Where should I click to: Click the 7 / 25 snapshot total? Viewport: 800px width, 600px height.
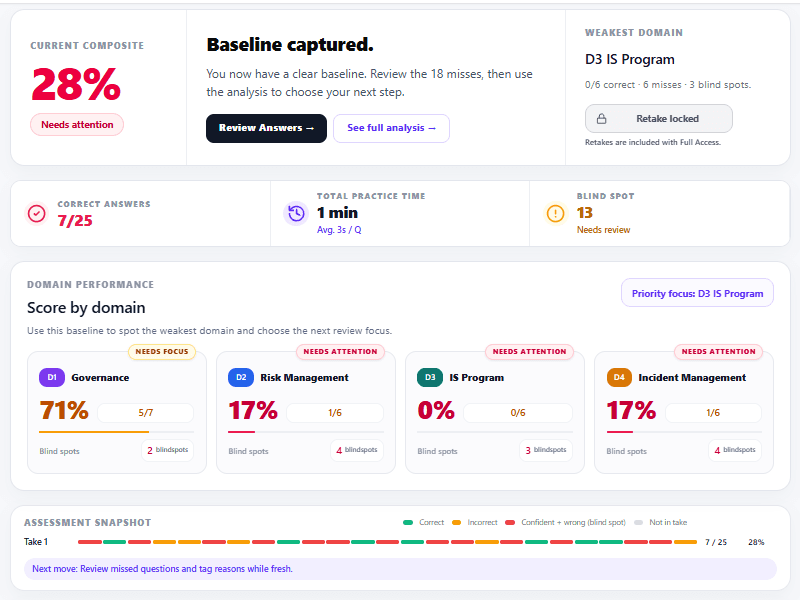[716, 542]
